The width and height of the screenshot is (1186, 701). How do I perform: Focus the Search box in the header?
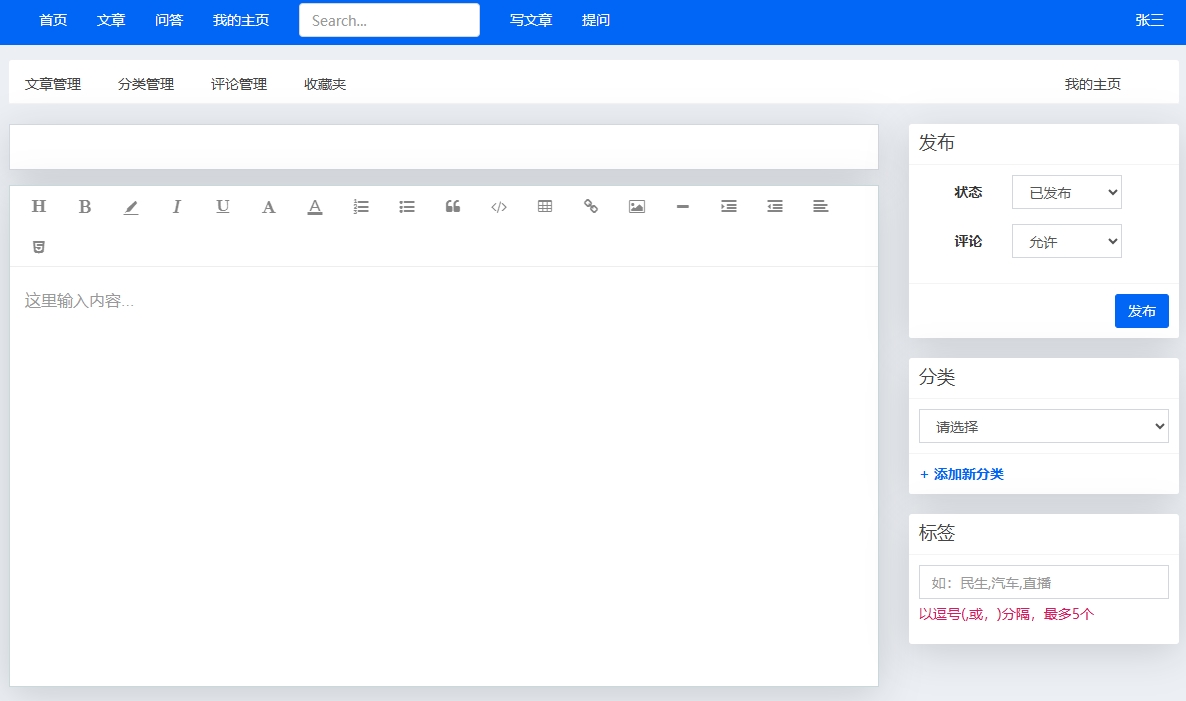click(x=389, y=20)
